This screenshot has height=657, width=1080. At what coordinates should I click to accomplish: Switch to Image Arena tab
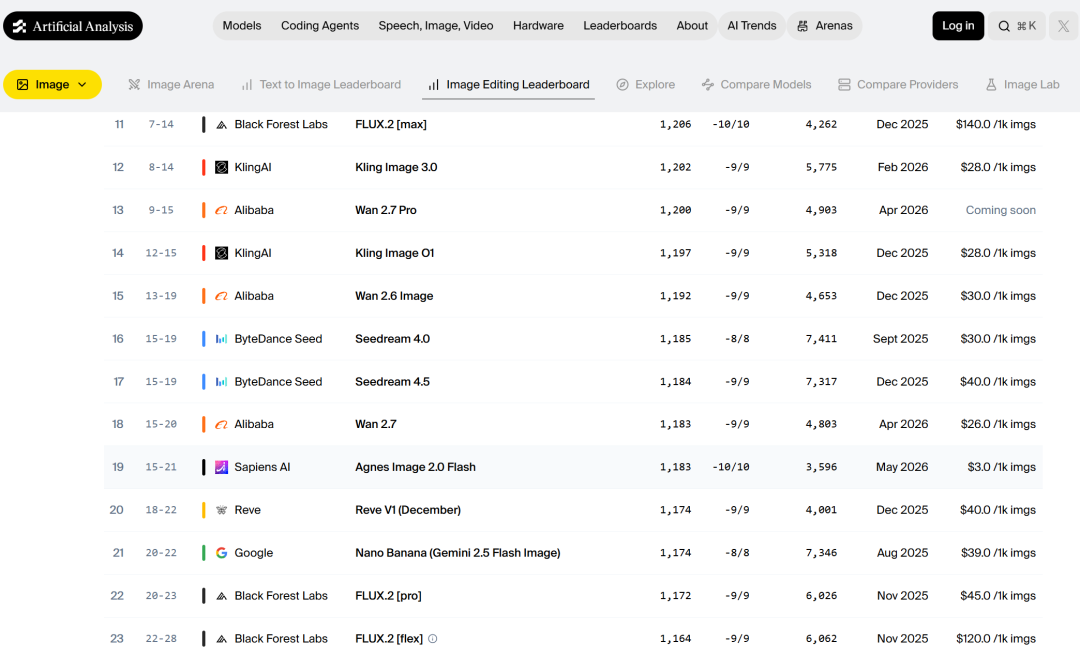(171, 85)
